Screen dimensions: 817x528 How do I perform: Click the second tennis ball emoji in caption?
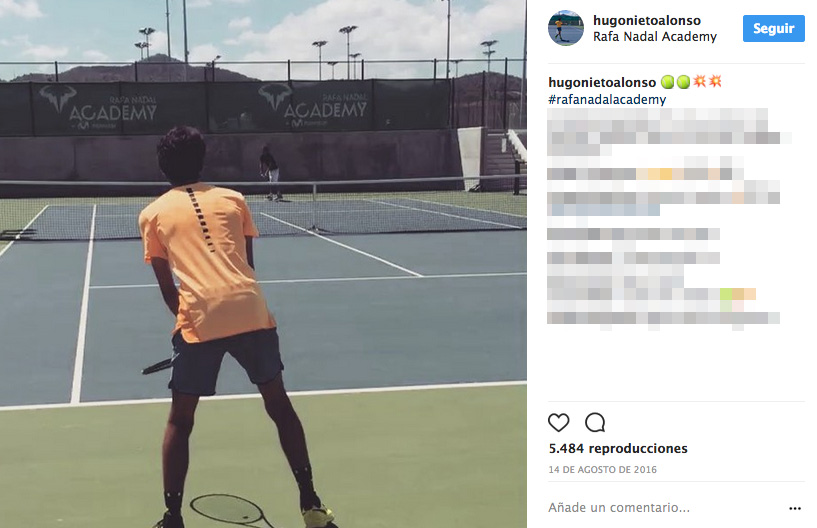click(683, 82)
